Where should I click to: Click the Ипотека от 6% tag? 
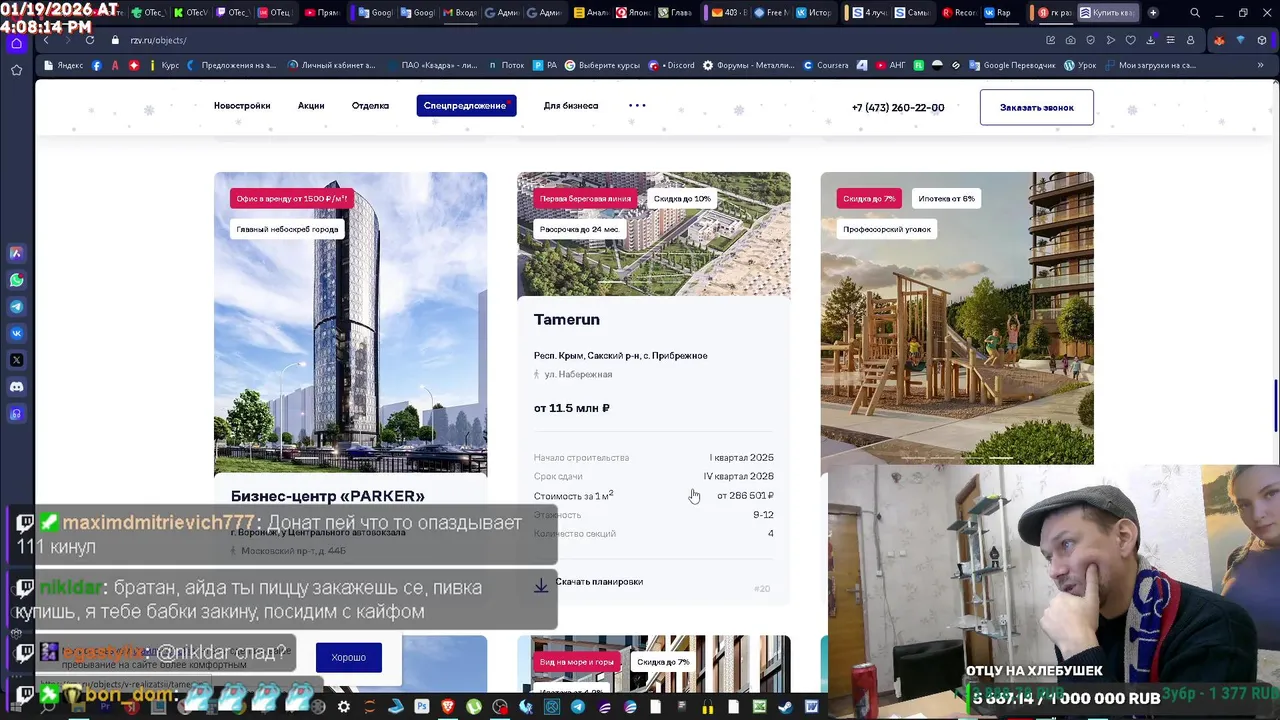point(946,198)
